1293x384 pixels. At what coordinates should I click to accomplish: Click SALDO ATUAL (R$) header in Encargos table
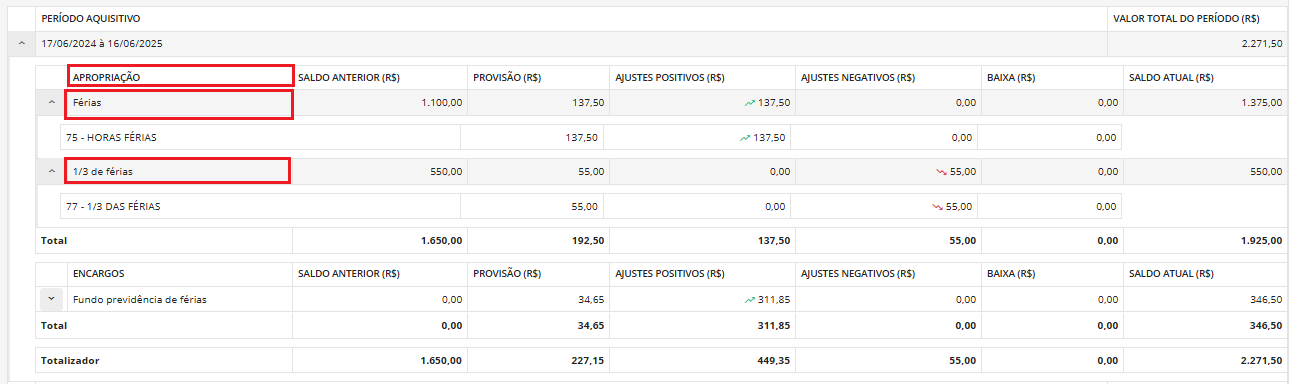[x=1171, y=273]
